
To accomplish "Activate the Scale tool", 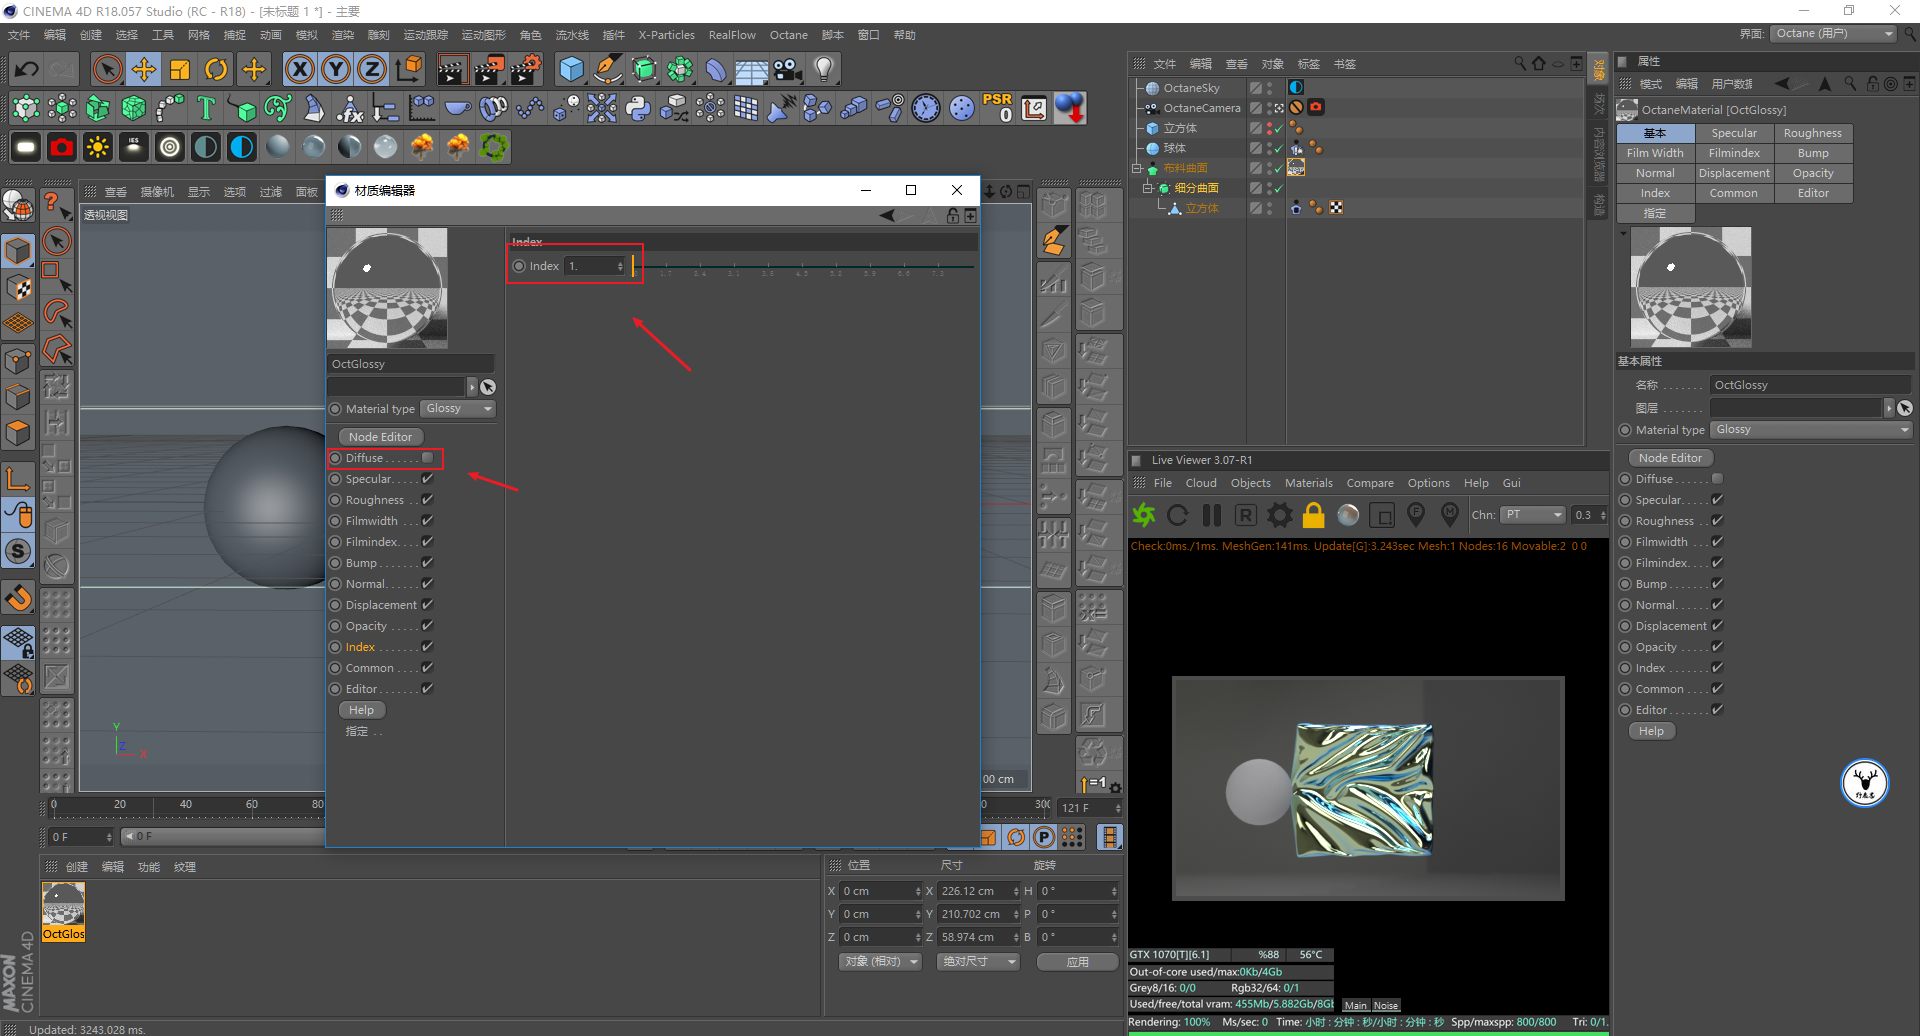I will pyautogui.click(x=180, y=69).
